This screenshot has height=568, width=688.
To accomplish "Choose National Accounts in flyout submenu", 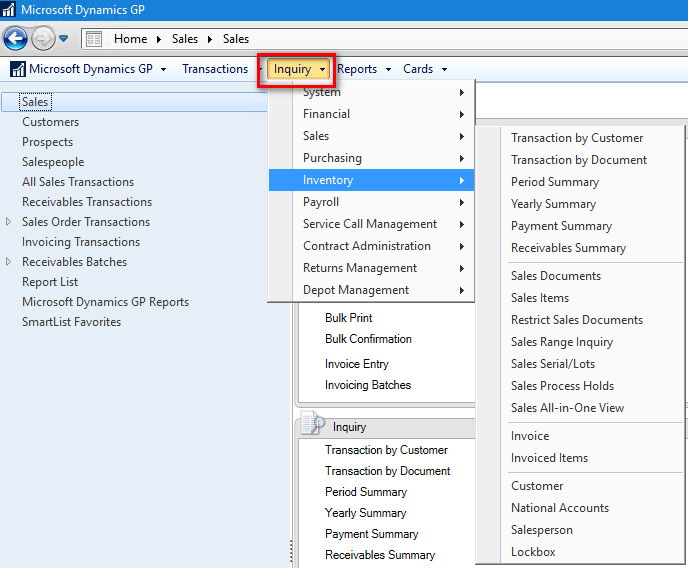I will tap(560, 507).
